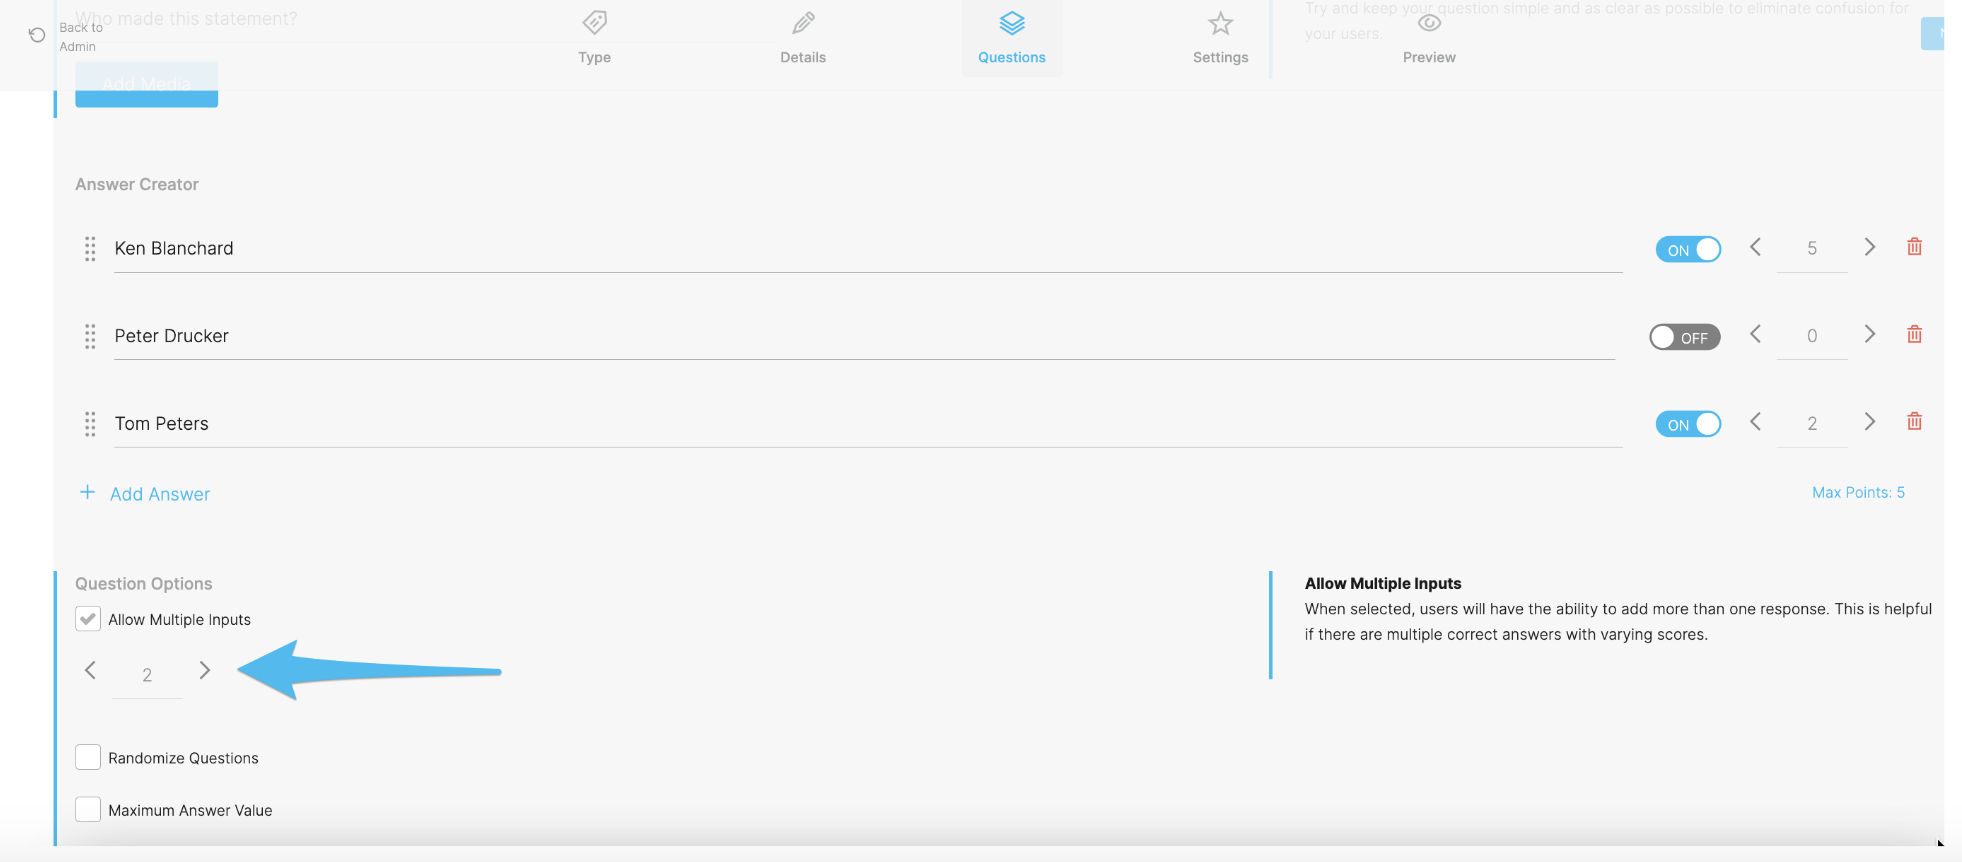Edit the Peter Drucker answer field
Screen dimensions: 1962x862
[x=864, y=336]
